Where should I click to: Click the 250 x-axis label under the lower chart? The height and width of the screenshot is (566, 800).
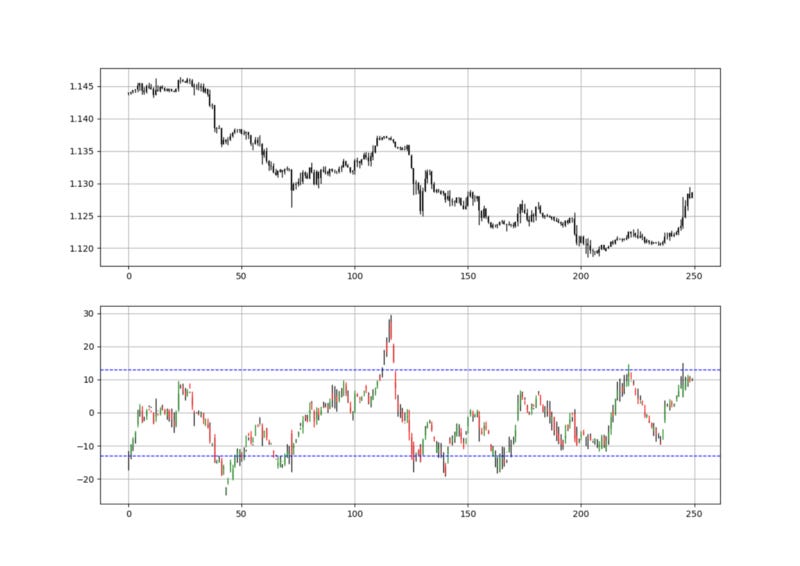(694, 514)
